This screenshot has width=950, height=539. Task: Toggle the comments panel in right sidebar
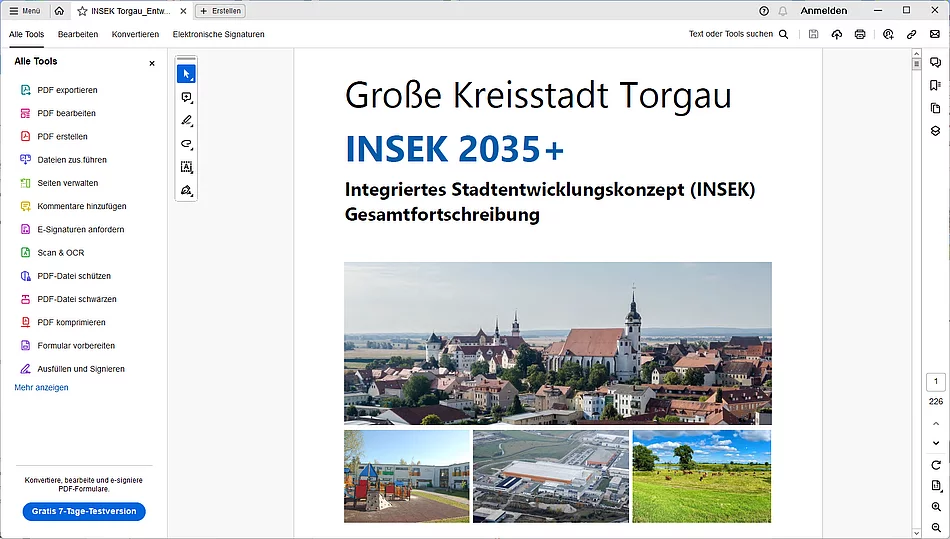[x=935, y=62]
